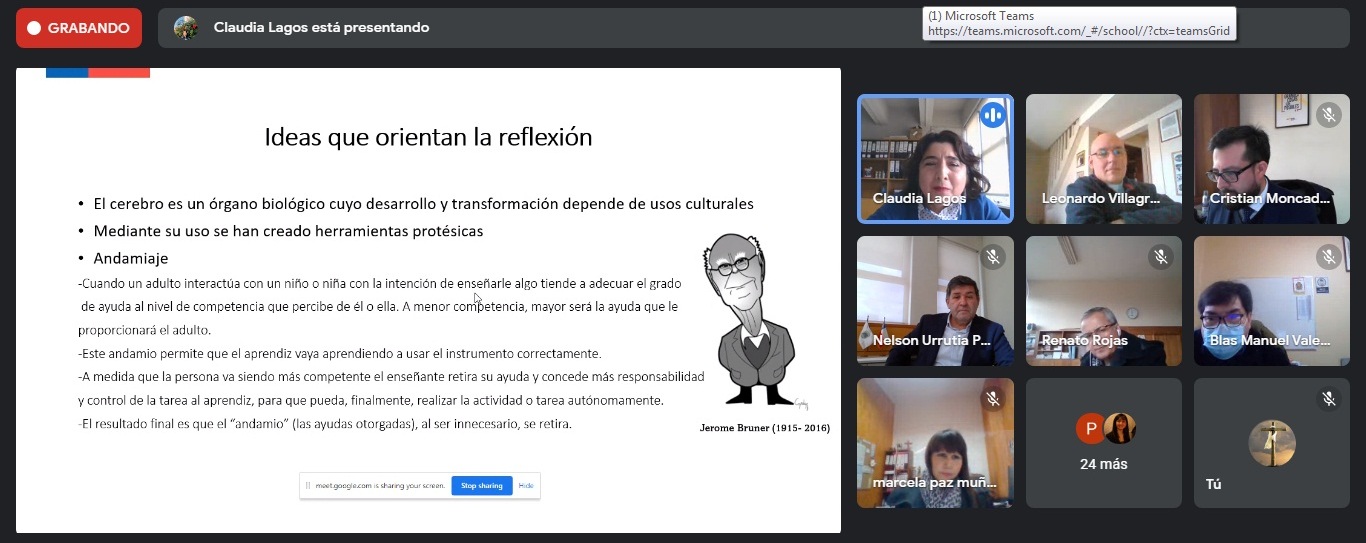Click muted mic icon on Renato Rojas' tile
Image resolution: width=1366 pixels, height=543 pixels.
(x=1160, y=257)
